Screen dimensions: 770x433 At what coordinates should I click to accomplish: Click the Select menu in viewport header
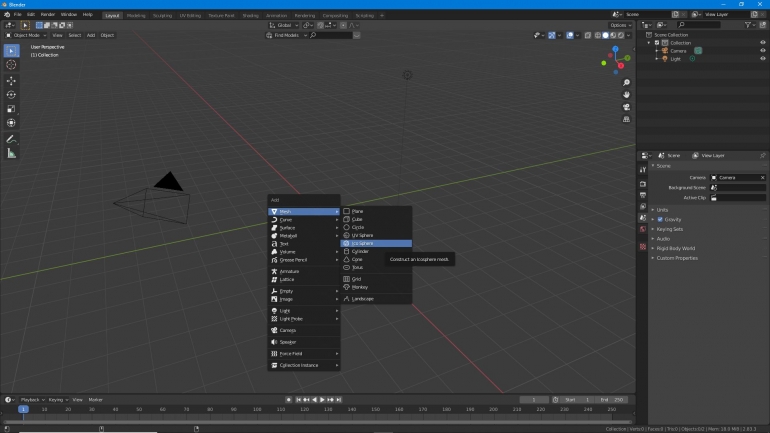75,35
